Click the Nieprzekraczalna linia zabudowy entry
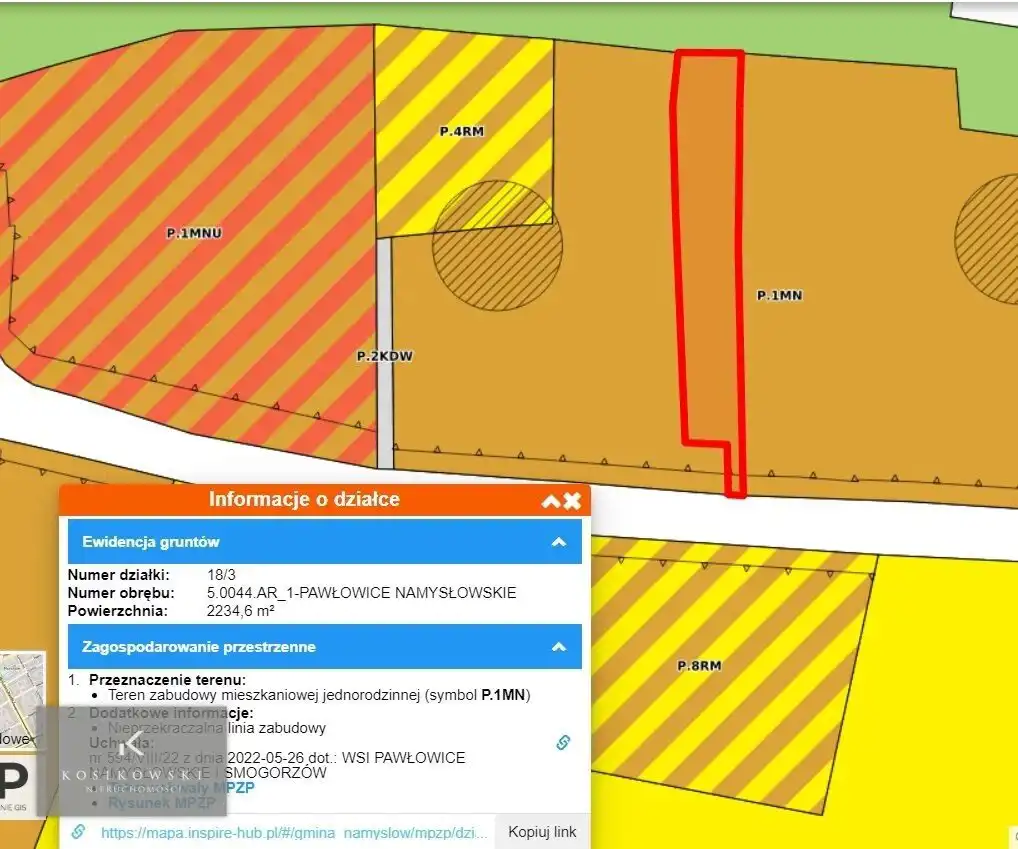 pos(217,728)
